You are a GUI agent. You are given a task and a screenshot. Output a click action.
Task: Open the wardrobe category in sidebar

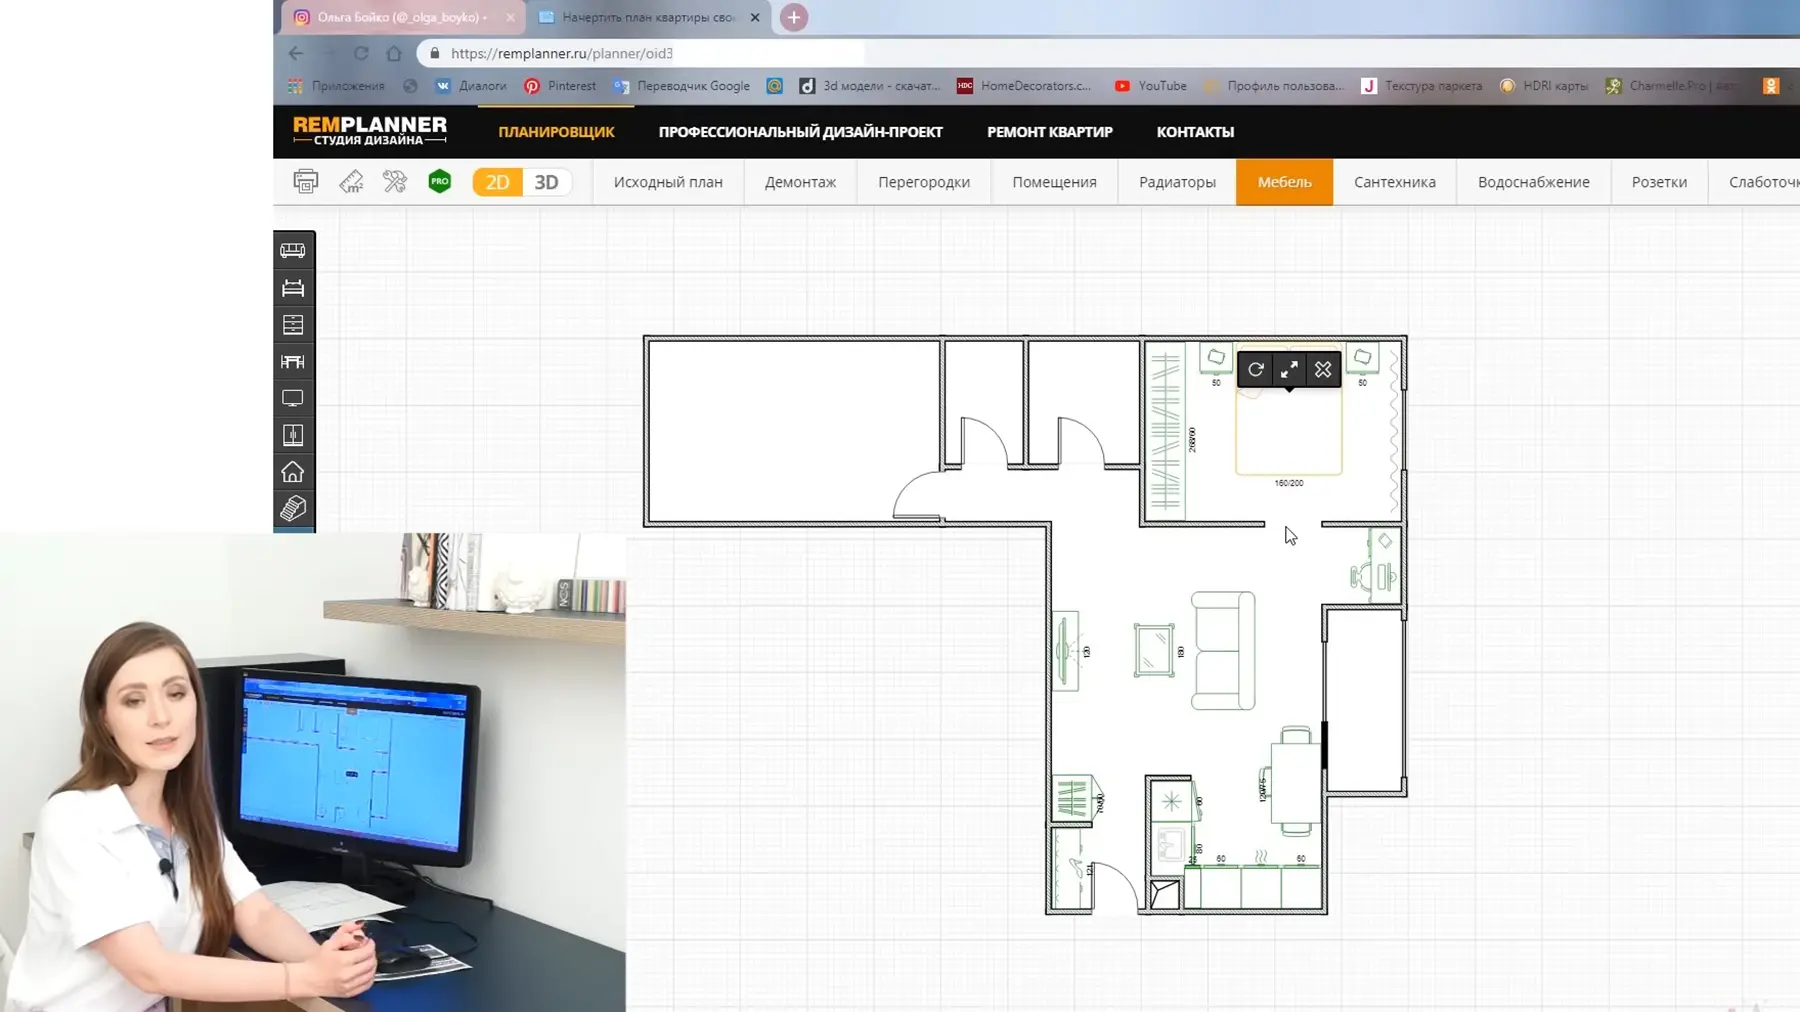click(293, 435)
